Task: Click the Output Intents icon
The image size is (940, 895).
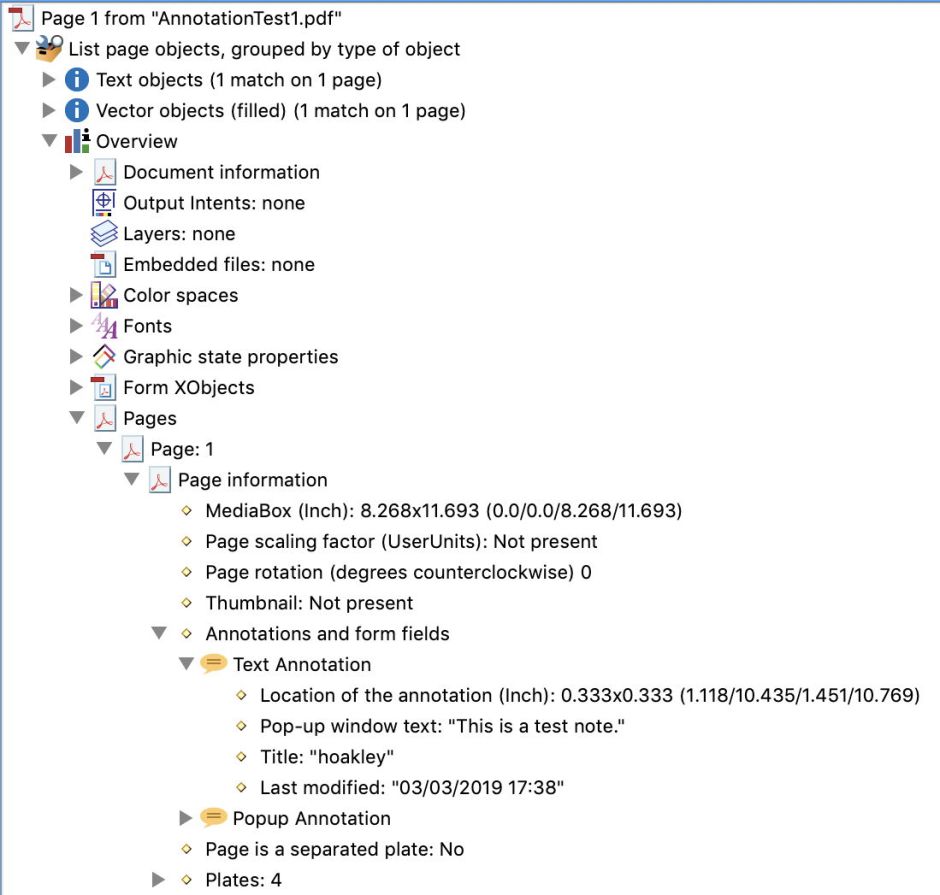Action: pyautogui.click(x=104, y=203)
